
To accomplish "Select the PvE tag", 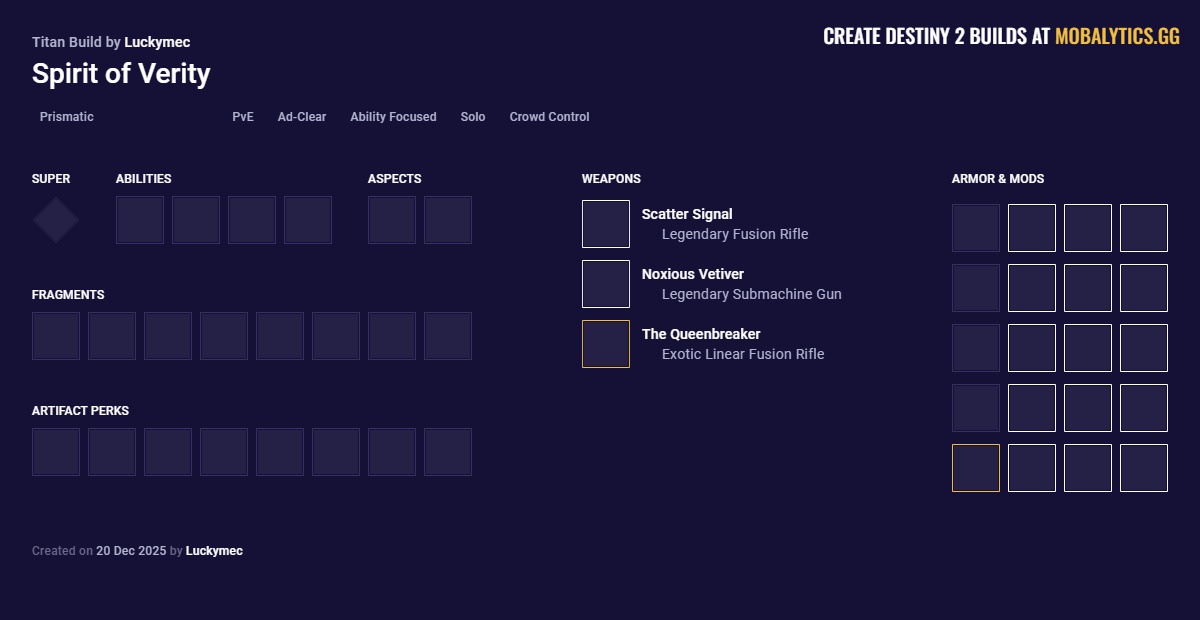I will point(243,117).
